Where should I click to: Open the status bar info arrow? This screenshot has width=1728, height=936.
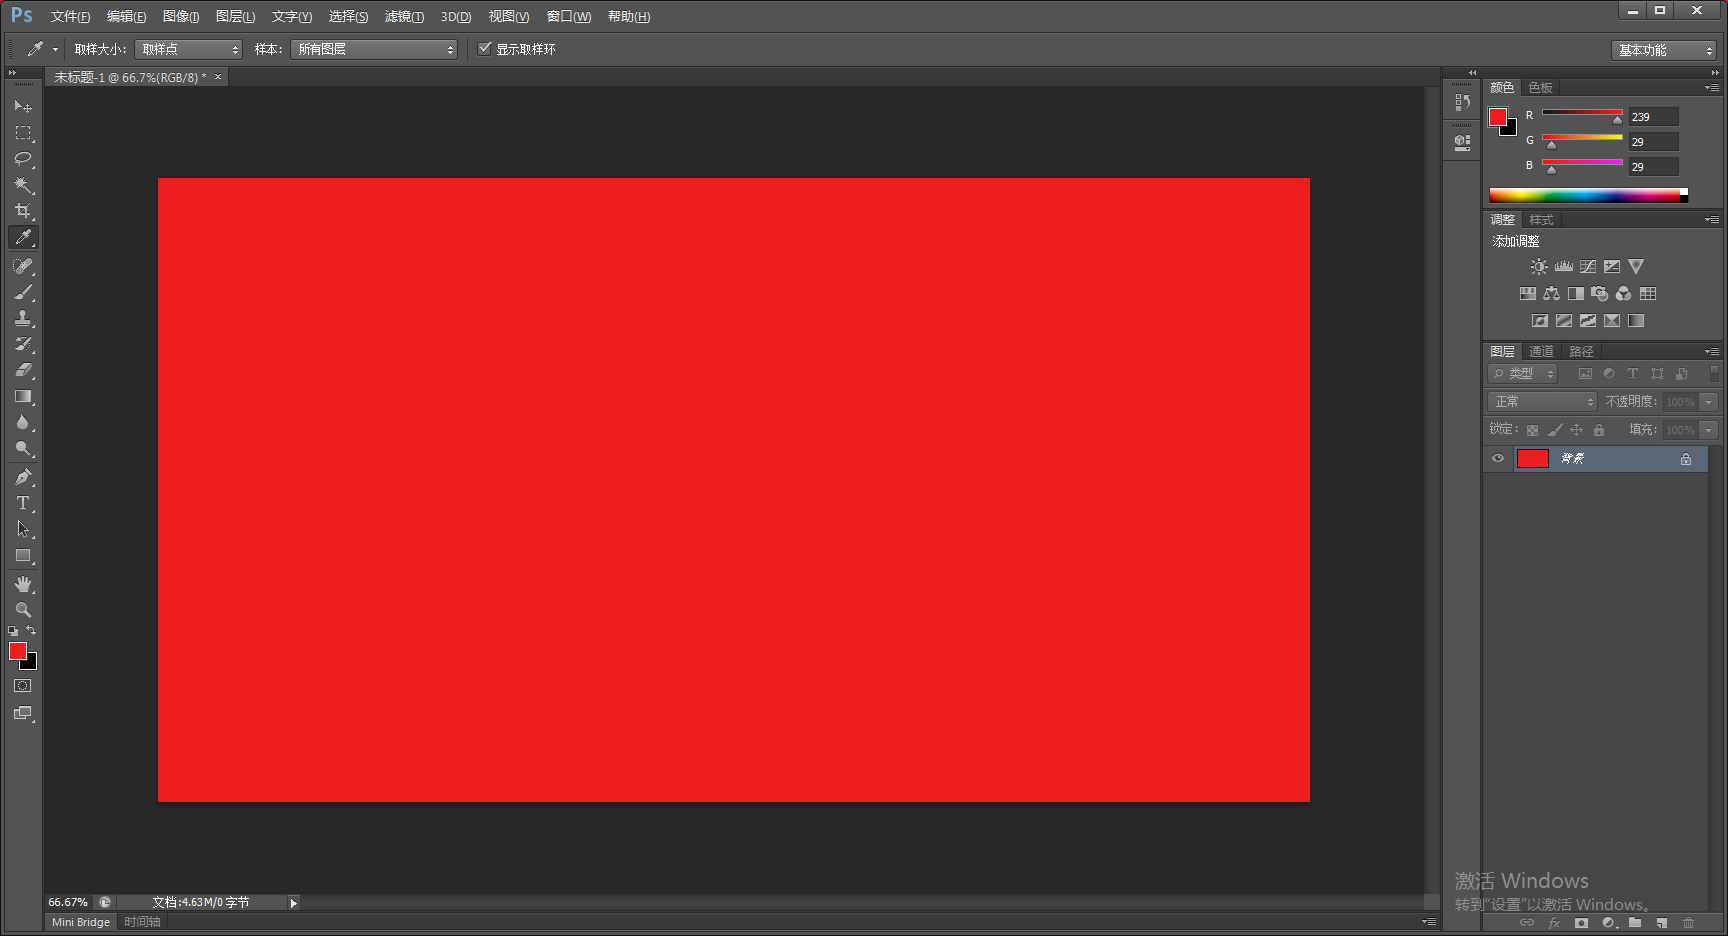pyautogui.click(x=293, y=903)
